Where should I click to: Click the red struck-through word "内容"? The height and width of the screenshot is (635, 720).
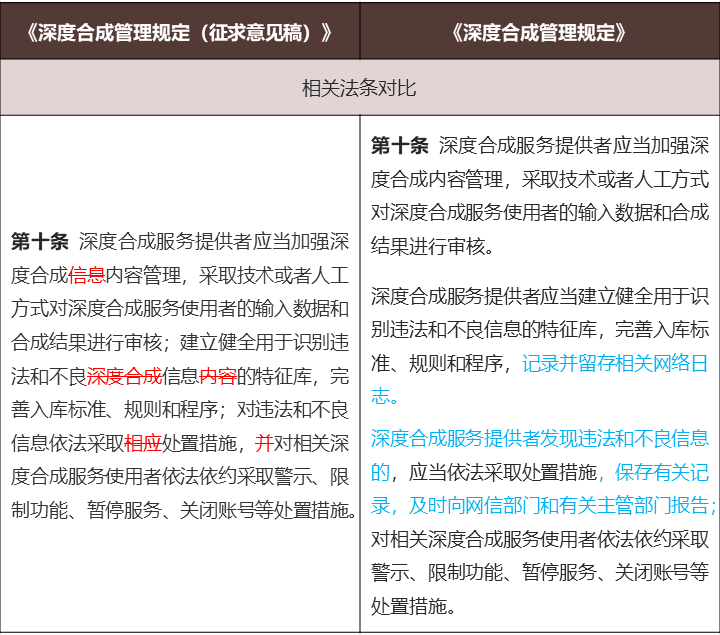click(217, 377)
